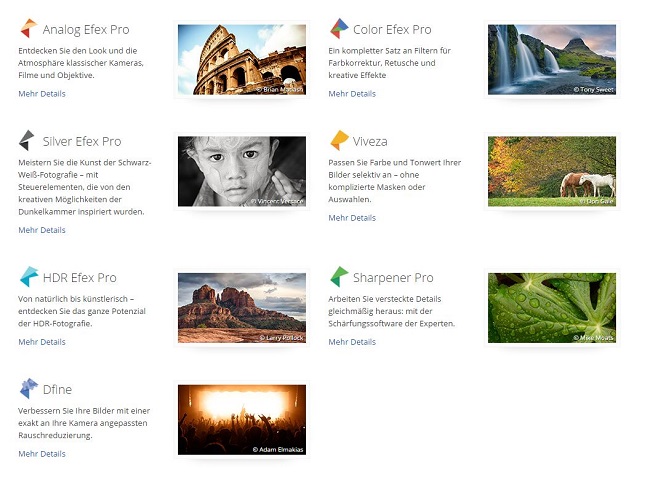
Task: Click the Dfine blue logo icon
Action: pos(29,389)
